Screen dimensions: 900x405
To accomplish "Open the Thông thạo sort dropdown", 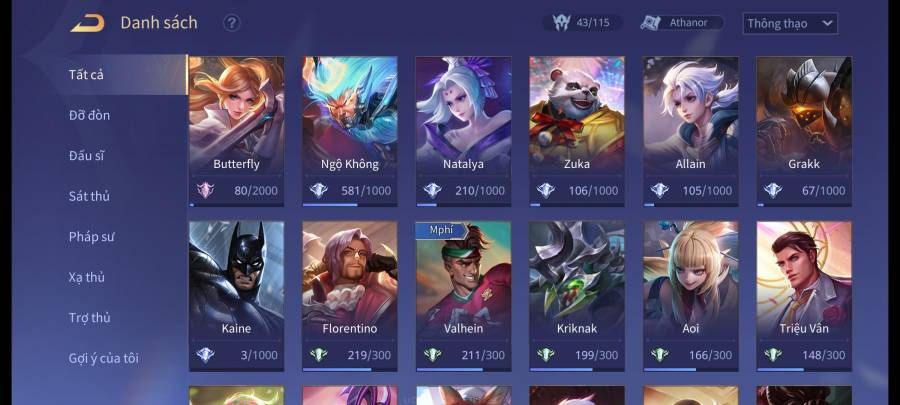I will coord(790,24).
